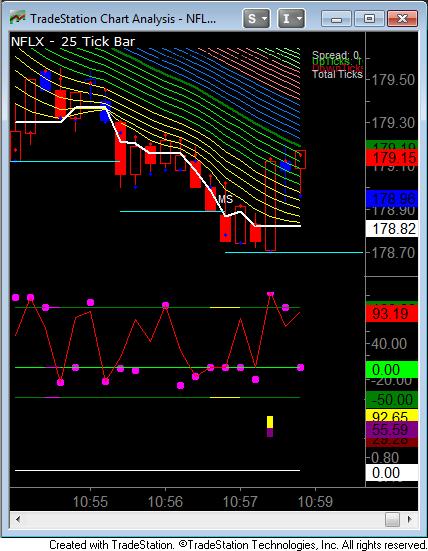Click the TradeStation chart icon in title bar
Viewport: 428px width, 551px height.
[17, 18]
